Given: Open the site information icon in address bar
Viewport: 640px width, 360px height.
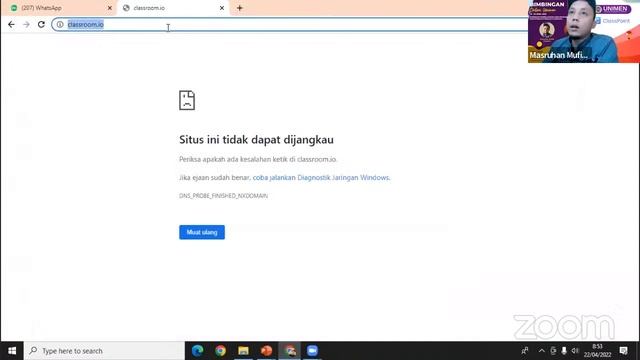Looking at the screenshot, I should 60,24.
